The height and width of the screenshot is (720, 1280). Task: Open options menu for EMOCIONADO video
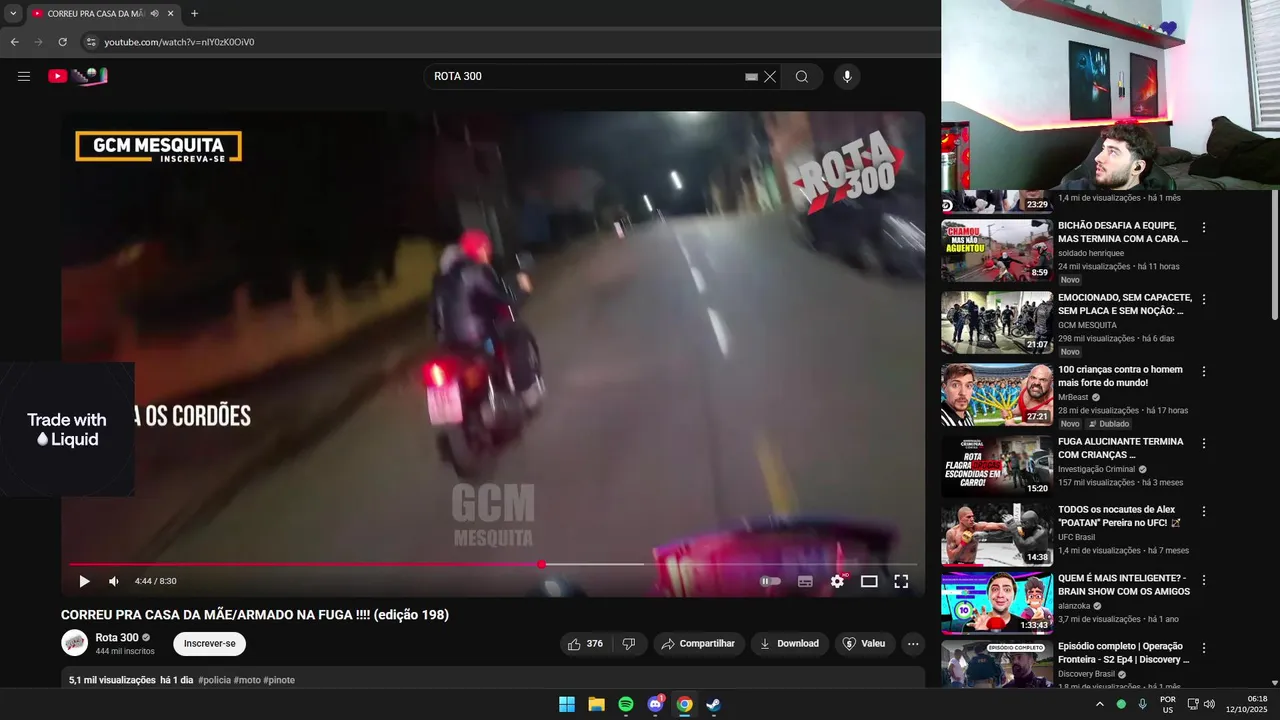[1204, 300]
